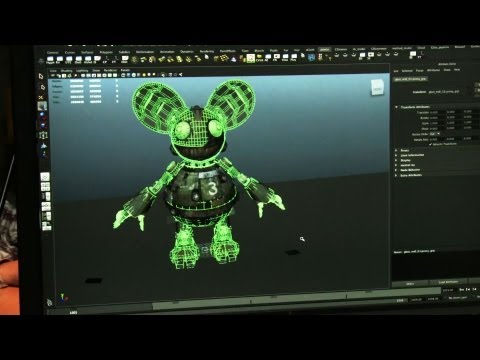Open the viewport Shading menu
The image size is (480, 360).
(66, 71)
